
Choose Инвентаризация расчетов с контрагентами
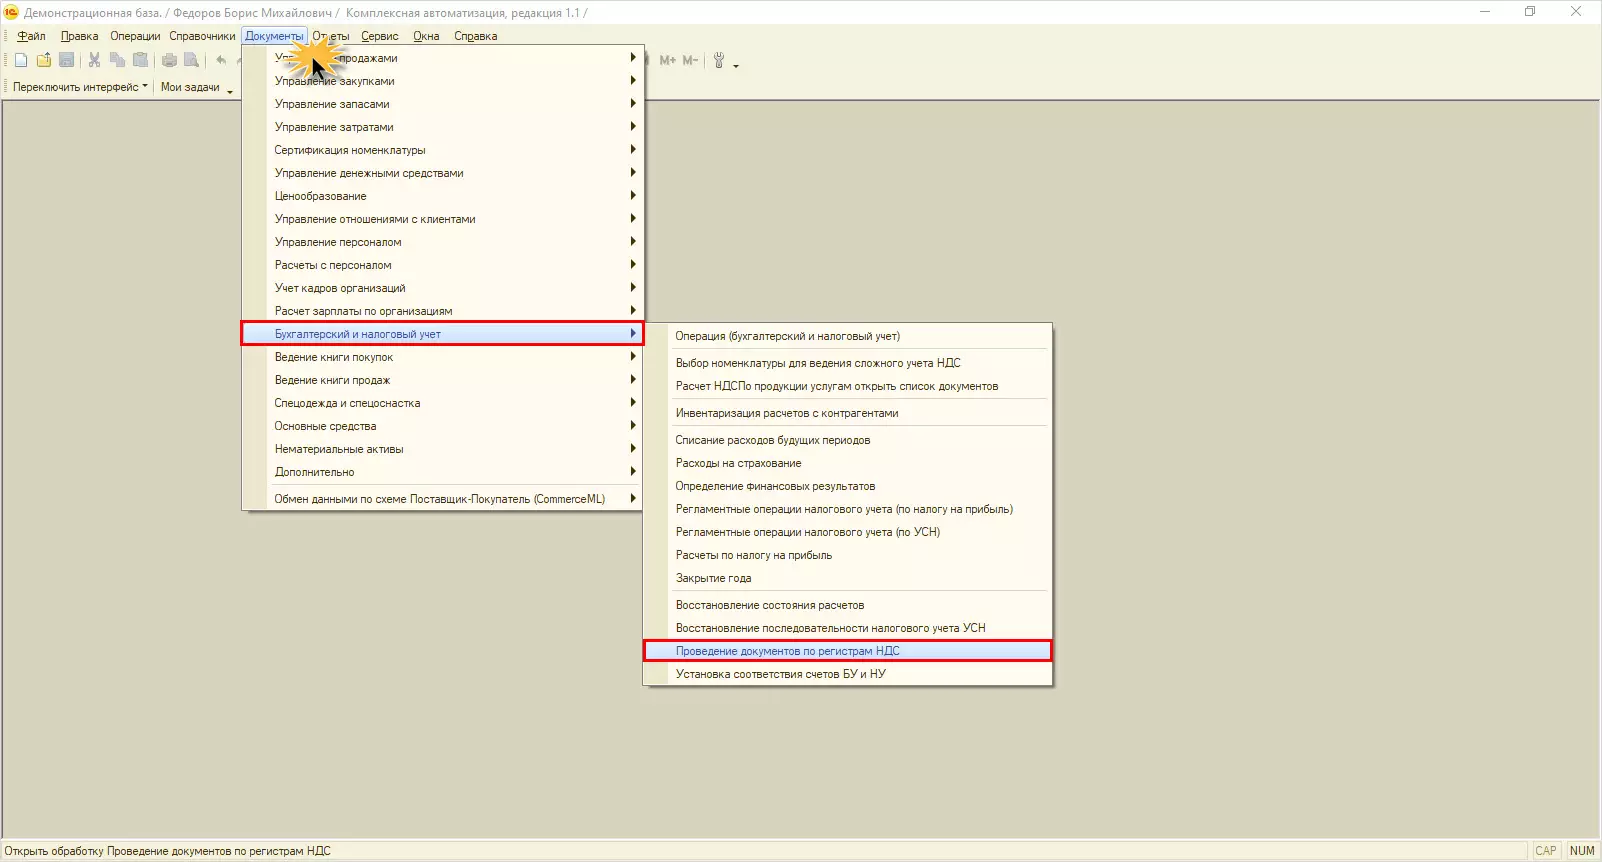tap(848, 413)
